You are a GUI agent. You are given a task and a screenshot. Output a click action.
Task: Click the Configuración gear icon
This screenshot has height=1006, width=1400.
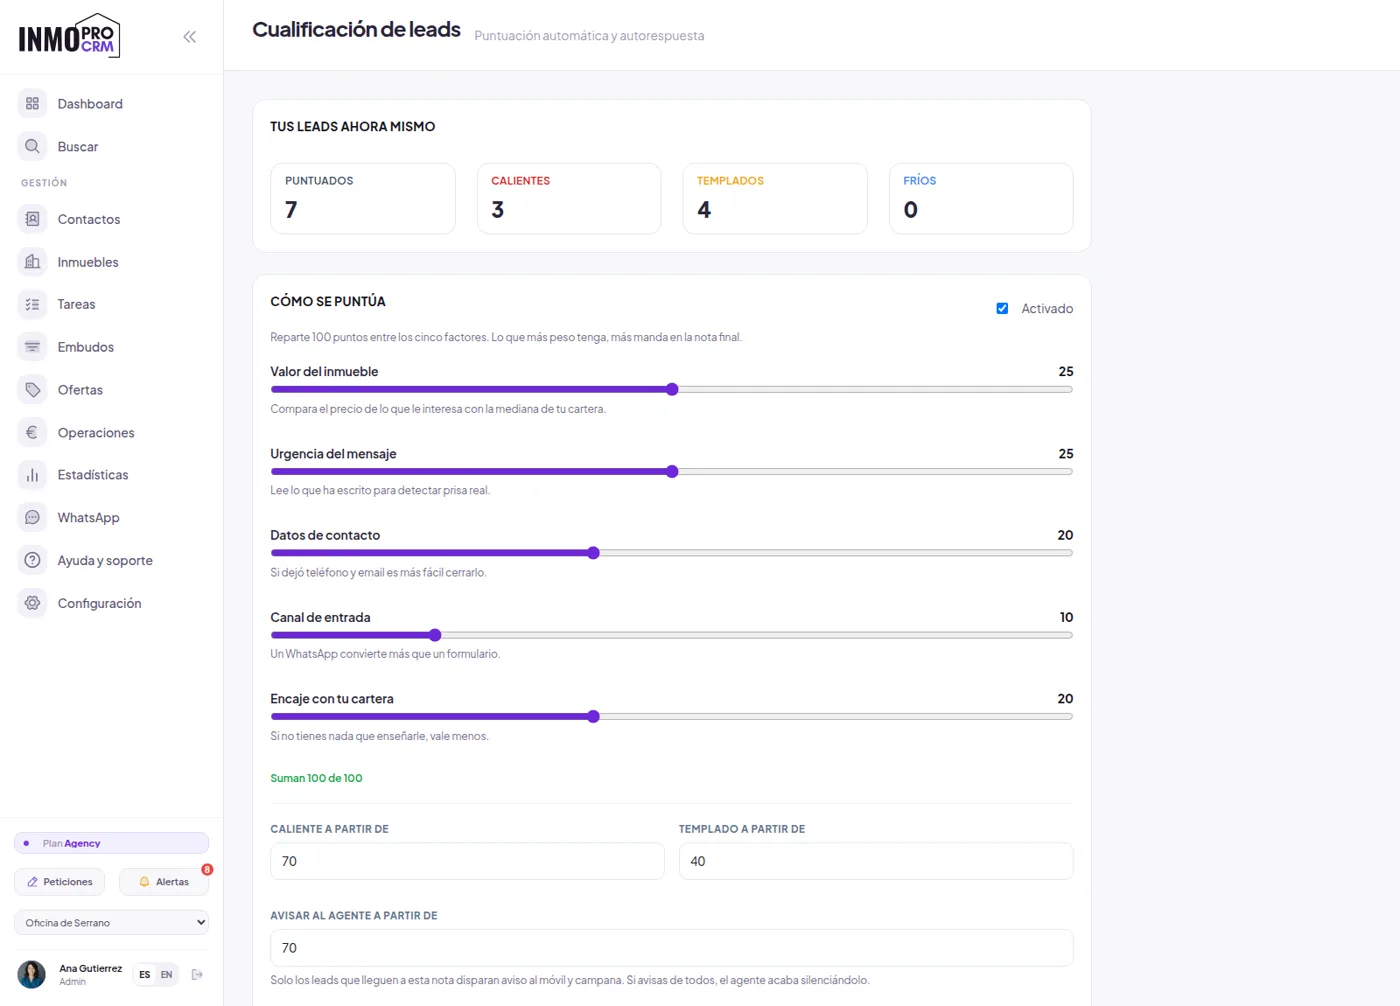point(32,603)
